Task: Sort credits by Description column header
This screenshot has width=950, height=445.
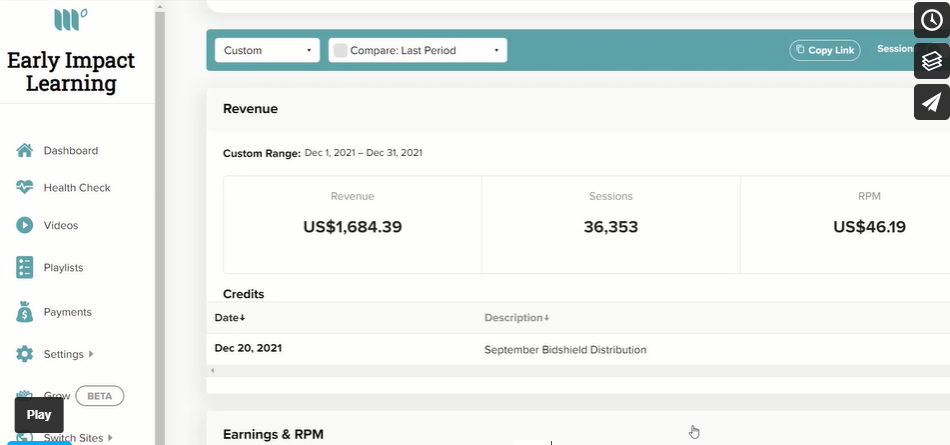Action: point(517,318)
